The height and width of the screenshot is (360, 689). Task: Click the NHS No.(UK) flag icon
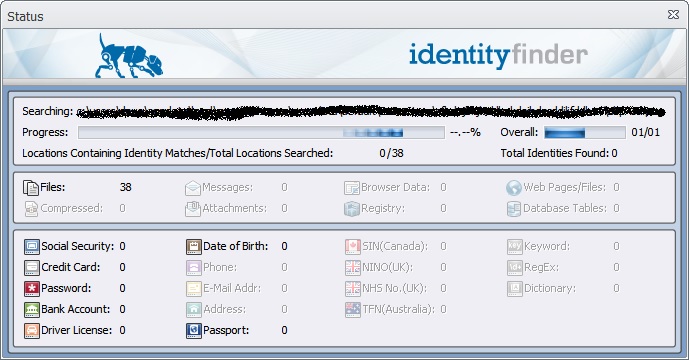pos(353,288)
